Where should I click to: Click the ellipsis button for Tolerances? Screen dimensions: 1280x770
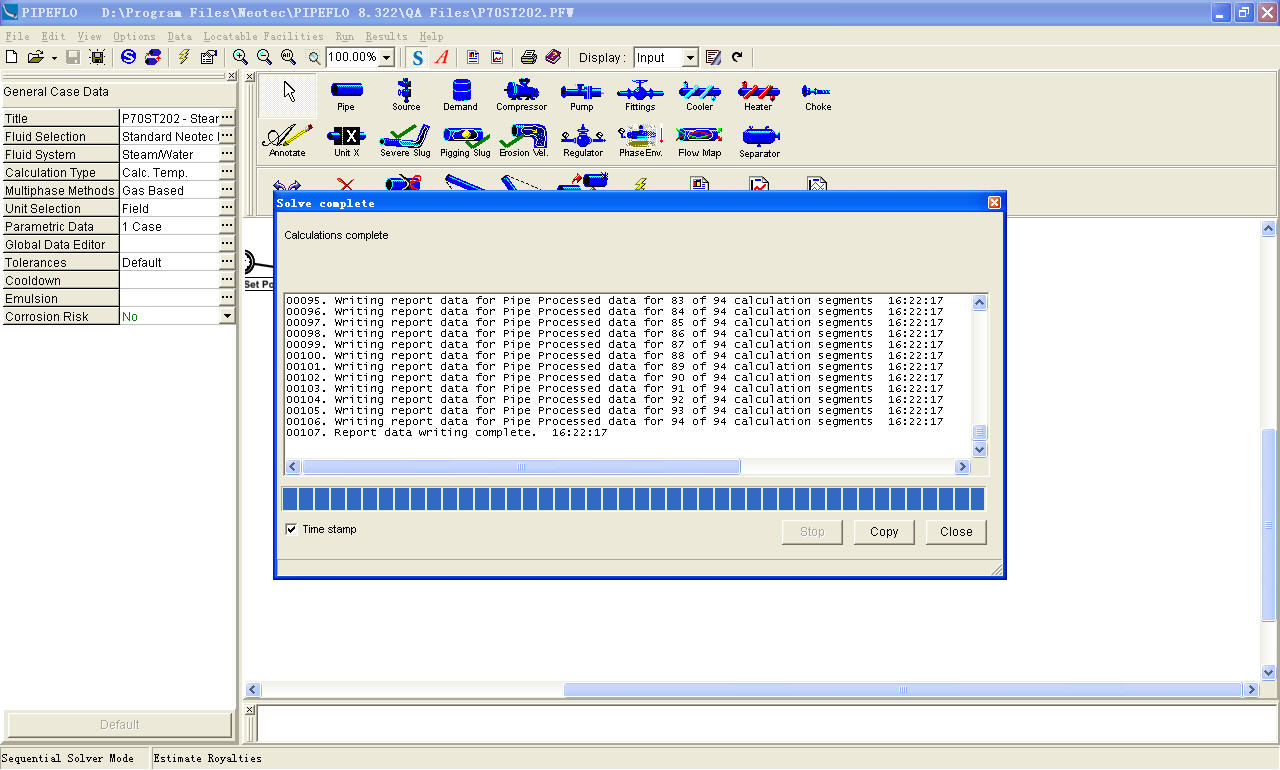227,262
